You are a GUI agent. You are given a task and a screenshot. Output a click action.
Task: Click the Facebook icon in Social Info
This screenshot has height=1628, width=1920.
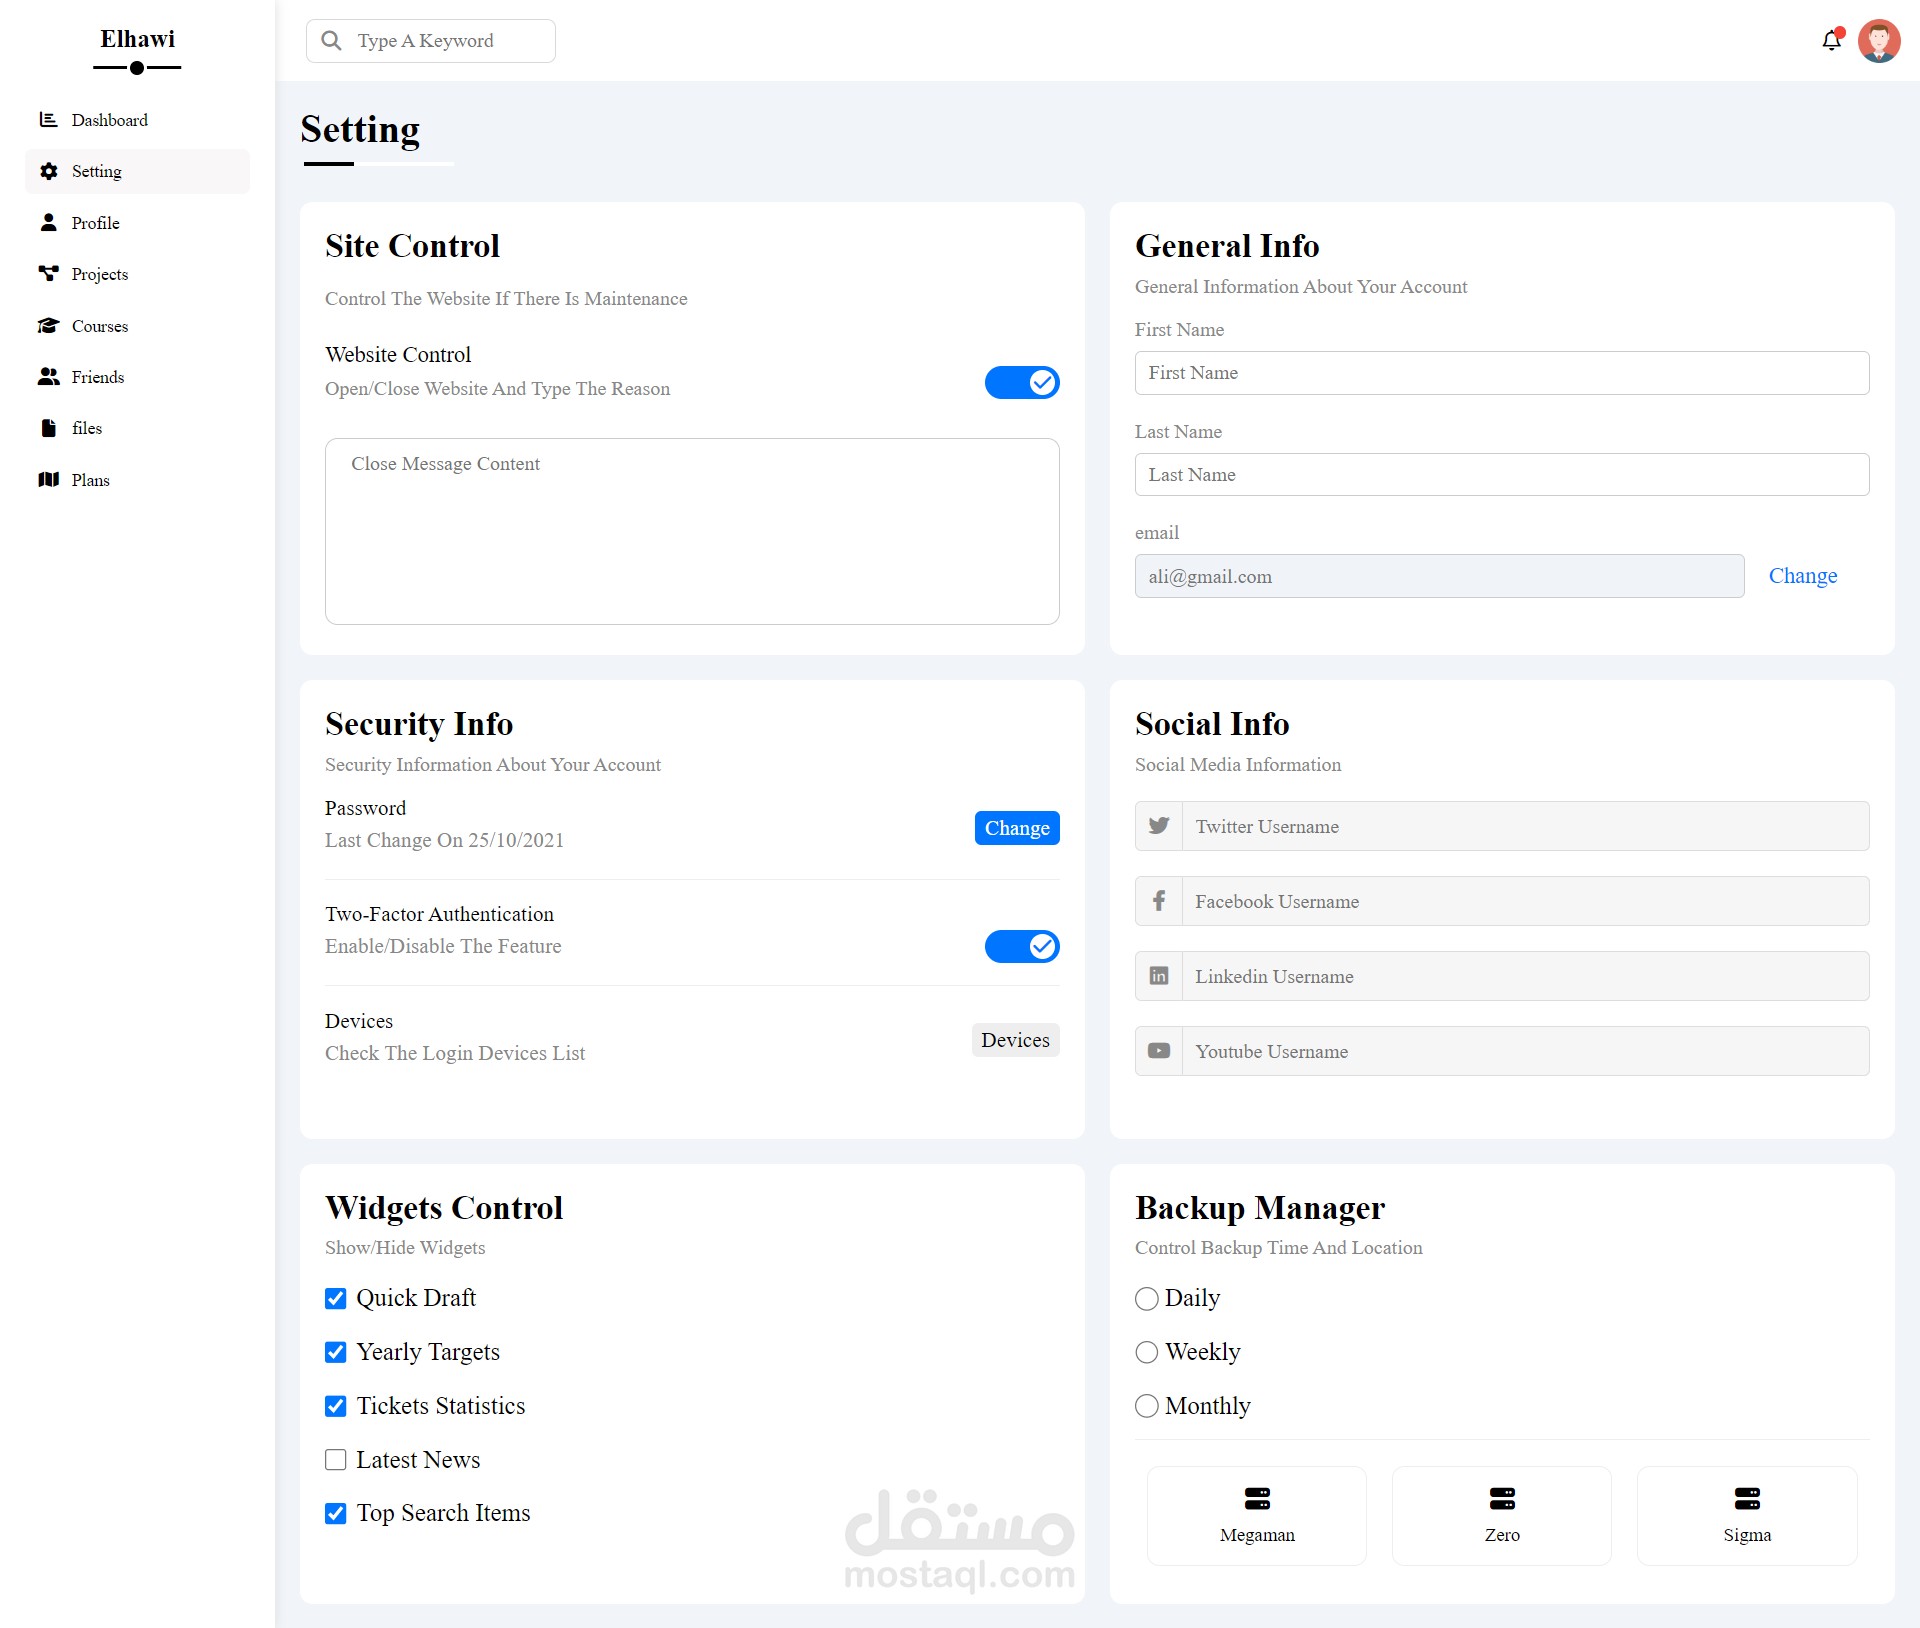click(1159, 901)
